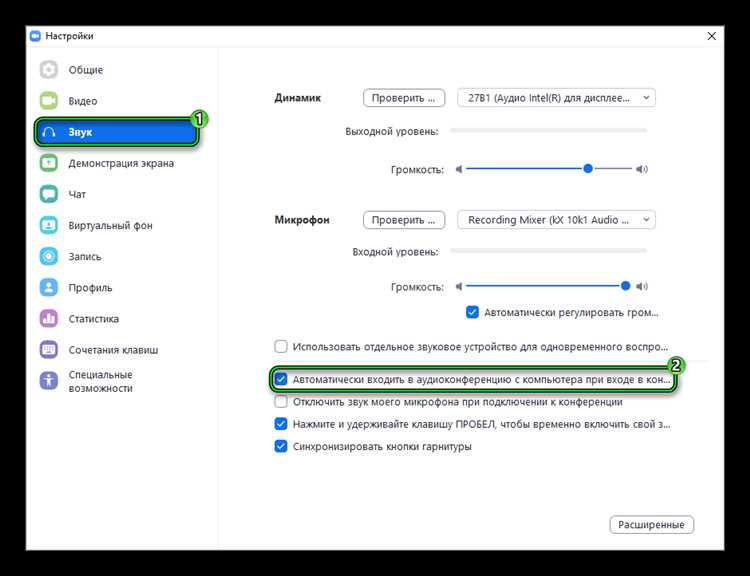Uncheck Автоматически регулировать громкость checkbox
Image resolution: width=750 pixels, height=576 pixels.
(x=472, y=312)
